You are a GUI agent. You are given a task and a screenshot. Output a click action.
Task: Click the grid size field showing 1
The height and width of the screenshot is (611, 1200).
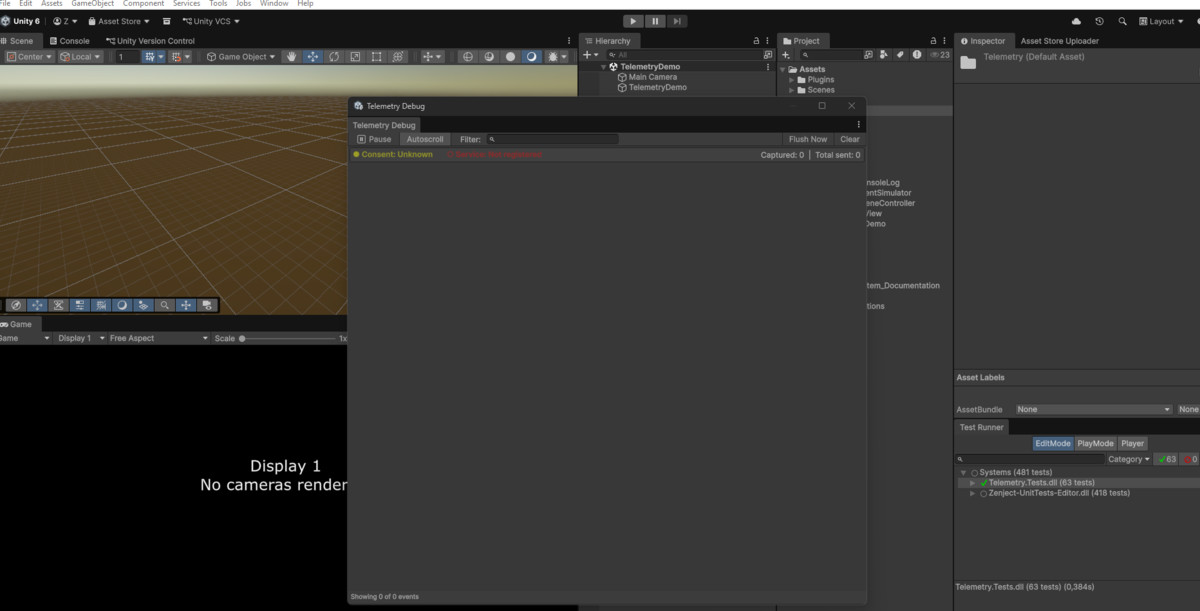[126, 57]
